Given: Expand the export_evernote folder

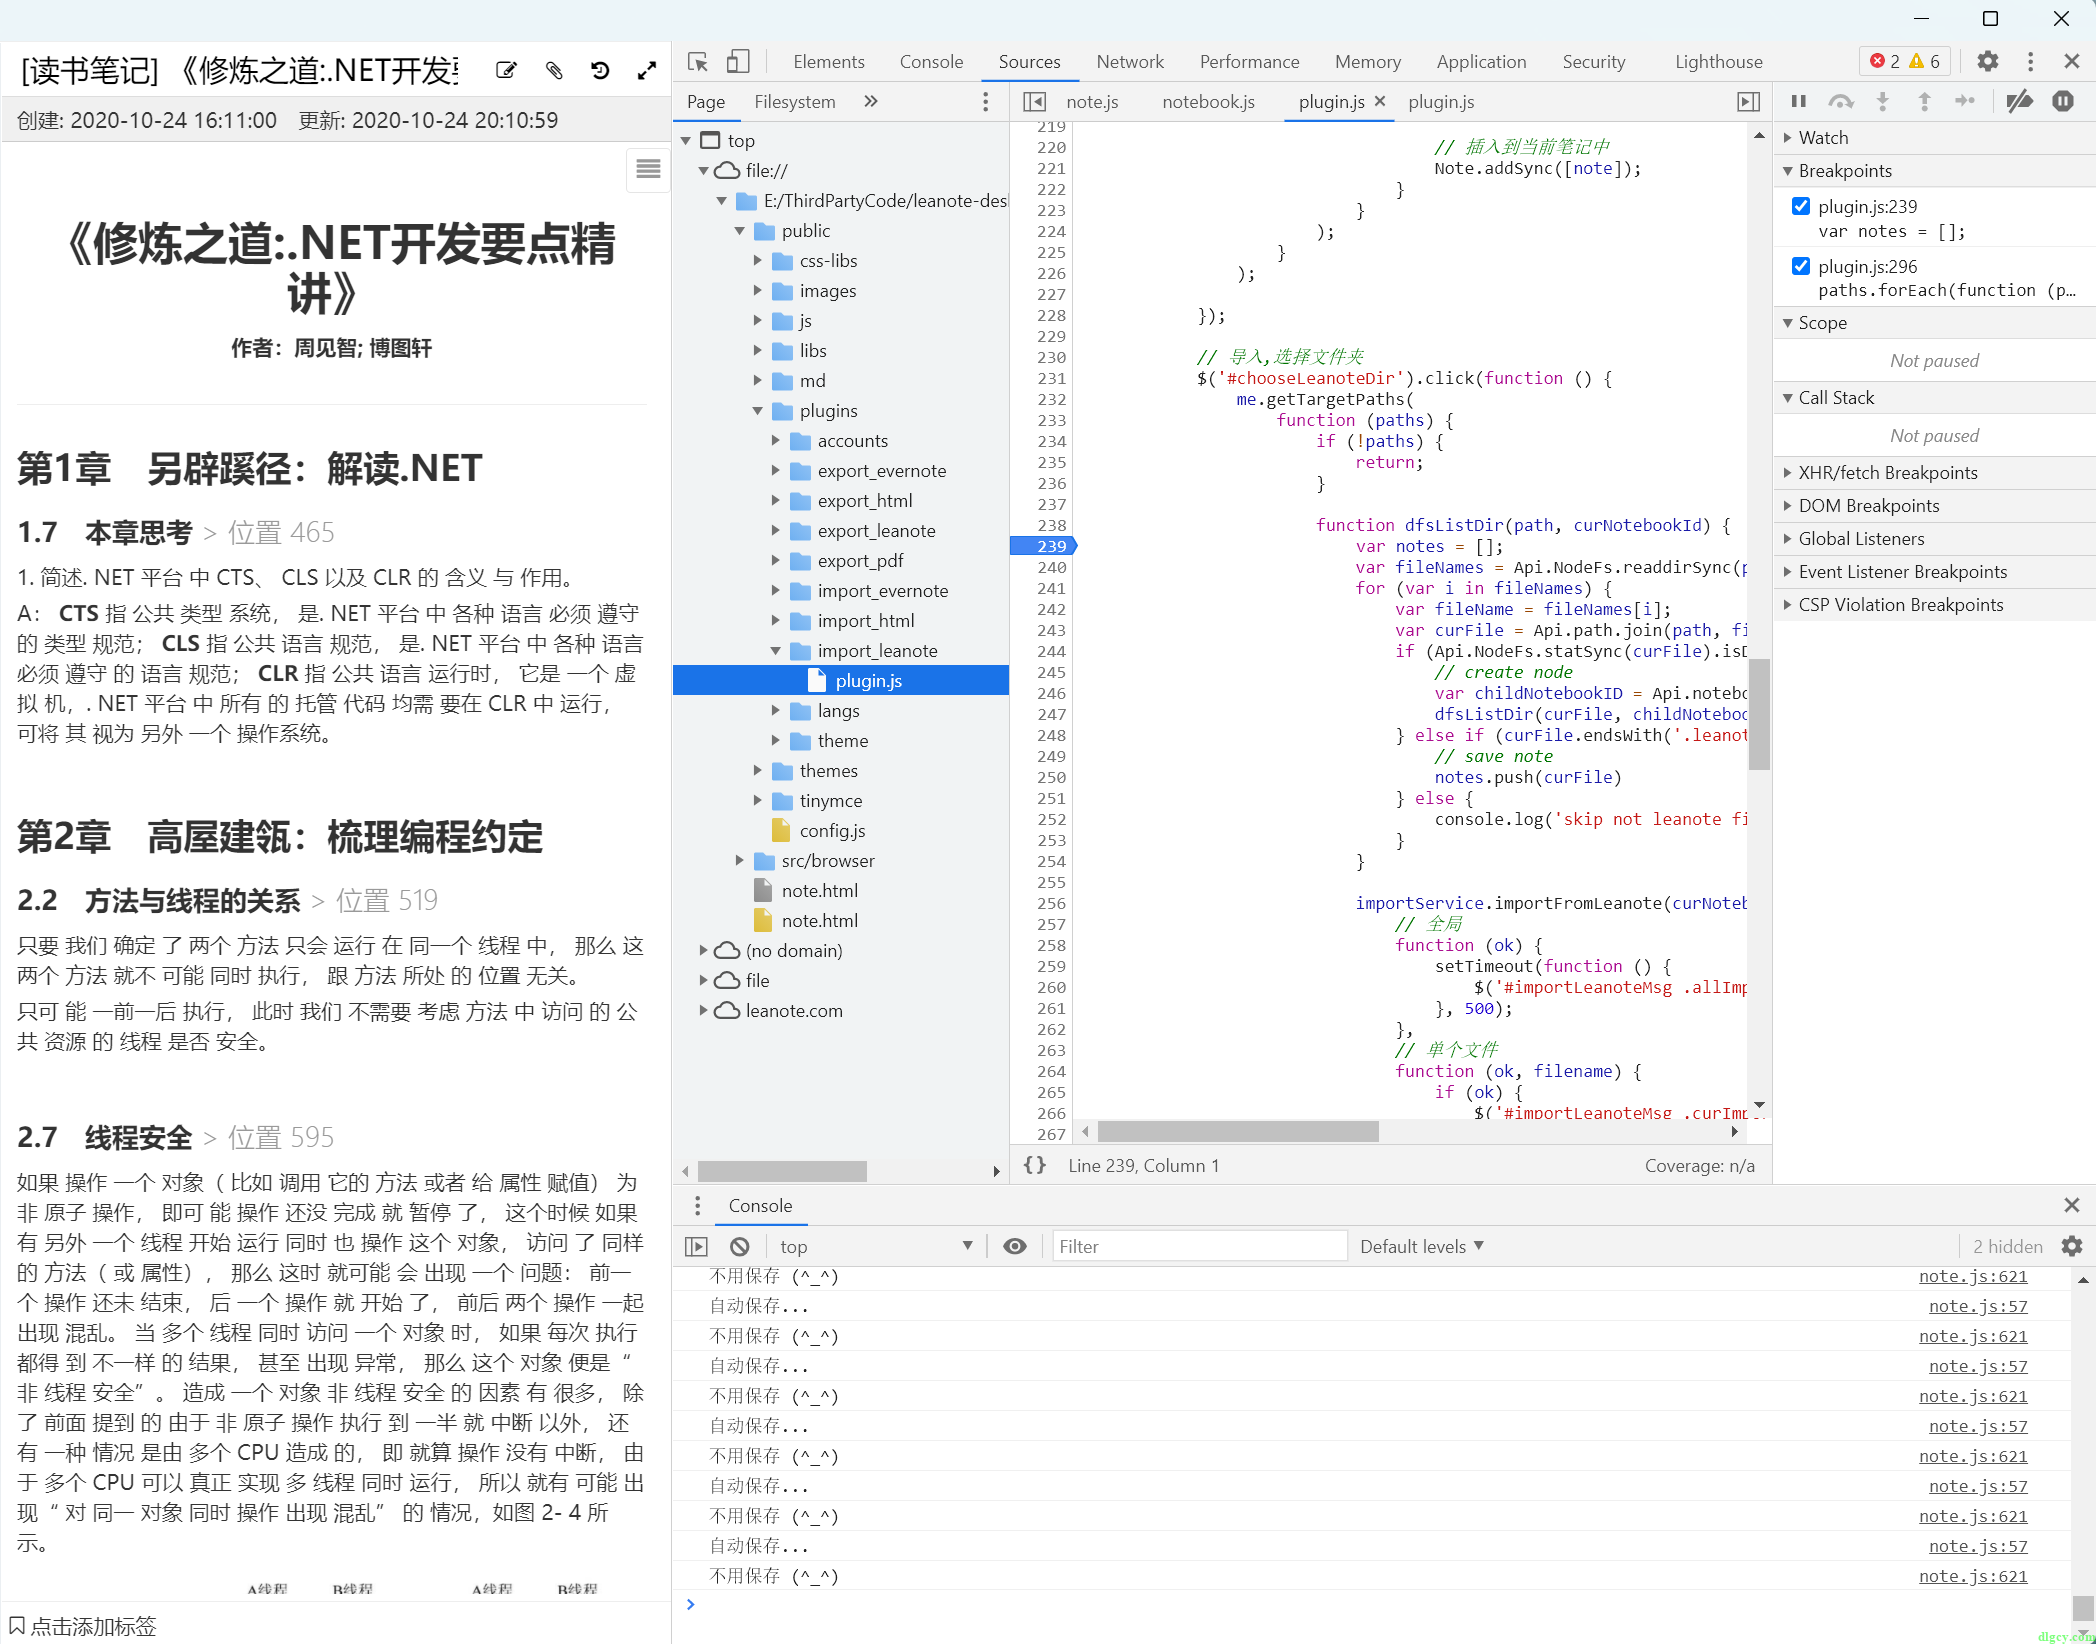Looking at the screenshot, I should (x=776, y=471).
